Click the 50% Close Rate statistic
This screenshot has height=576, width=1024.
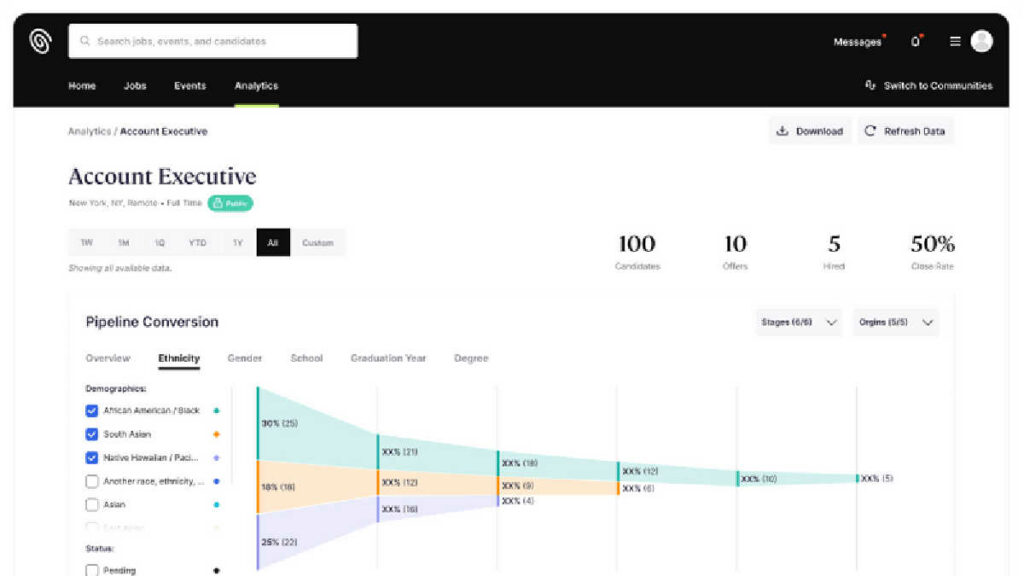[x=933, y=251]
